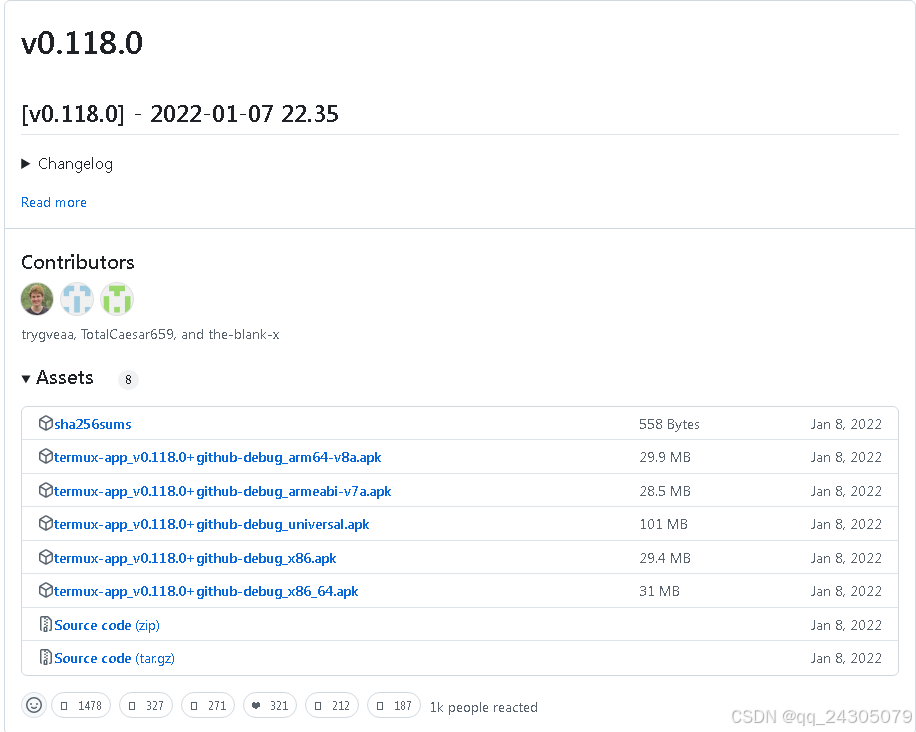This screenshot has width=916, height=732.
Task: Select the '31 MB' size value
Action: [x=660, y=592]
